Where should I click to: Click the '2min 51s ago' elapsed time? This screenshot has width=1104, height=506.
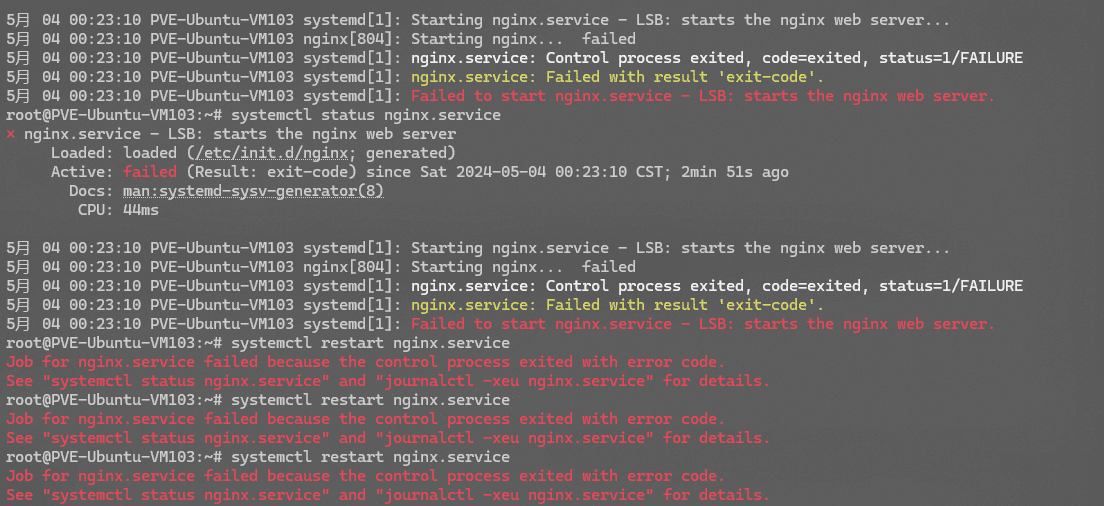(x=734, y=172)
